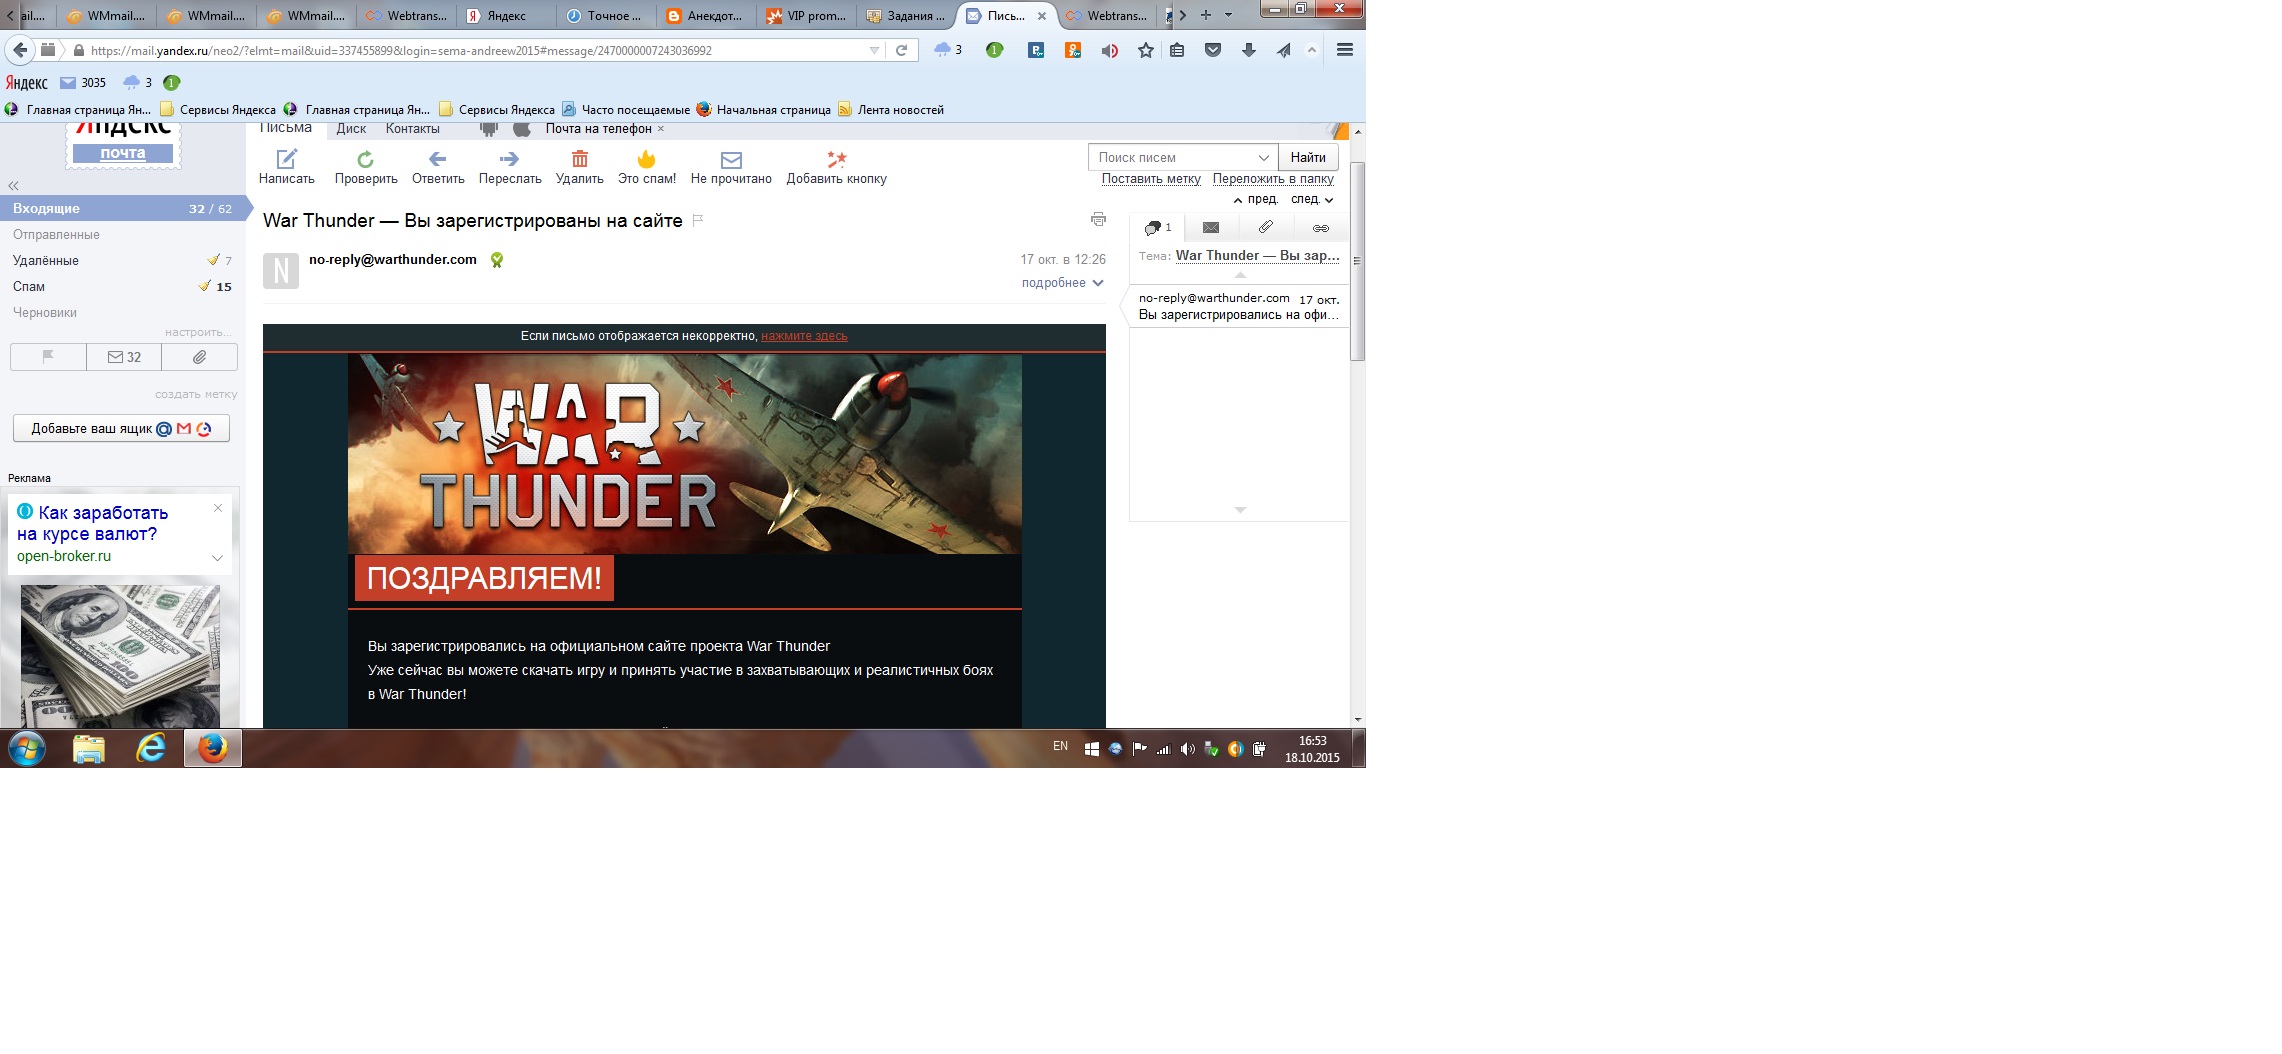The image size is (2282, 1054).
Task: Forward the letter with Переслать
Action: (509, 159)
